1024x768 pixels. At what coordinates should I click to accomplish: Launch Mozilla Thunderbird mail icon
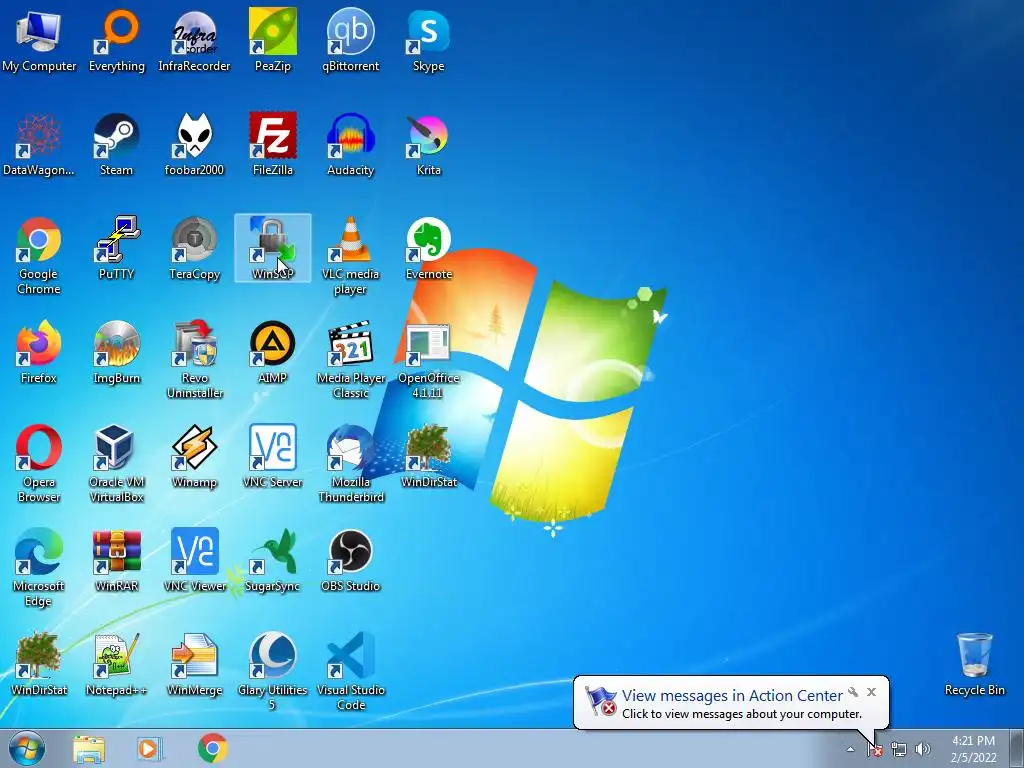[350, 464]
